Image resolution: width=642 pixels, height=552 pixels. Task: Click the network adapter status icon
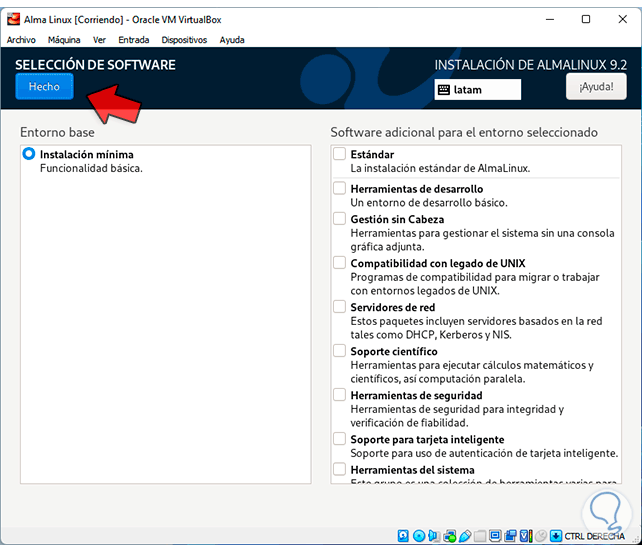point(450,536)
